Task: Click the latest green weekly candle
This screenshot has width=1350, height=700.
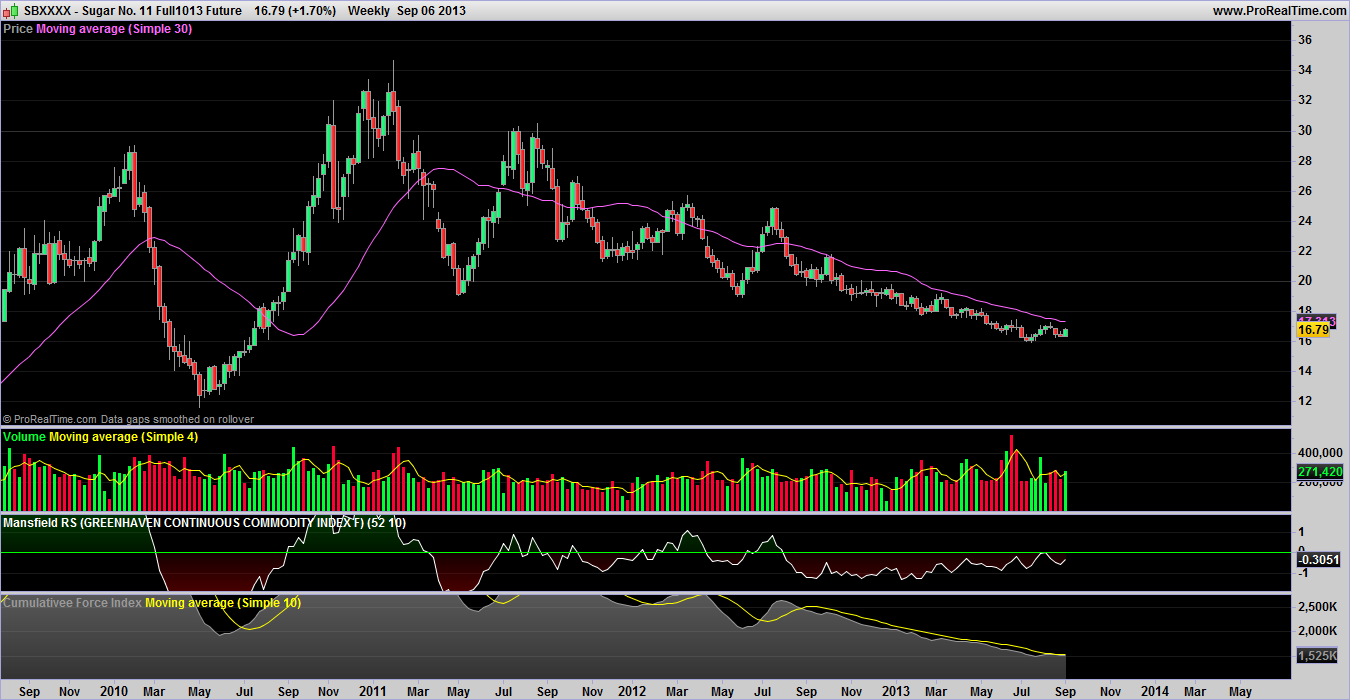Action: point(1066,332)
